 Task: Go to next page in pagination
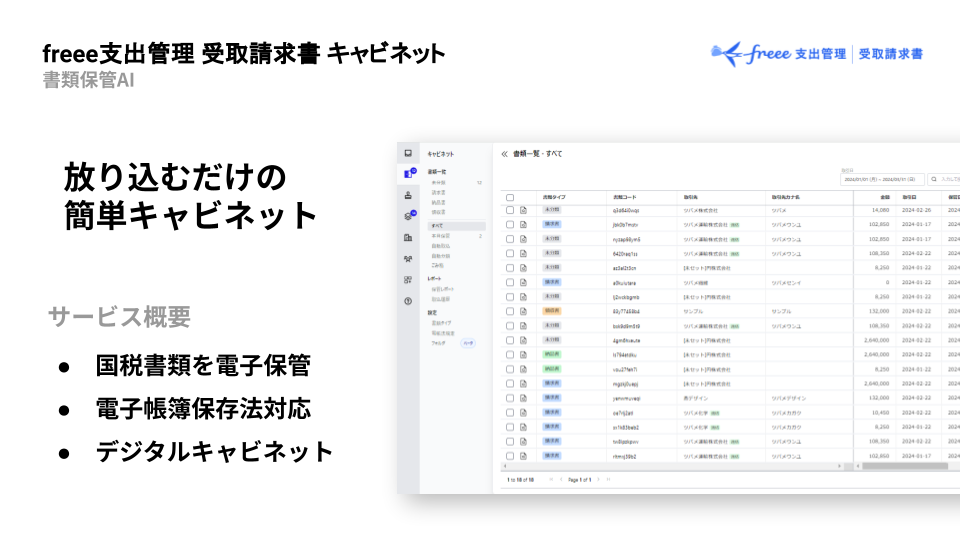598,479
